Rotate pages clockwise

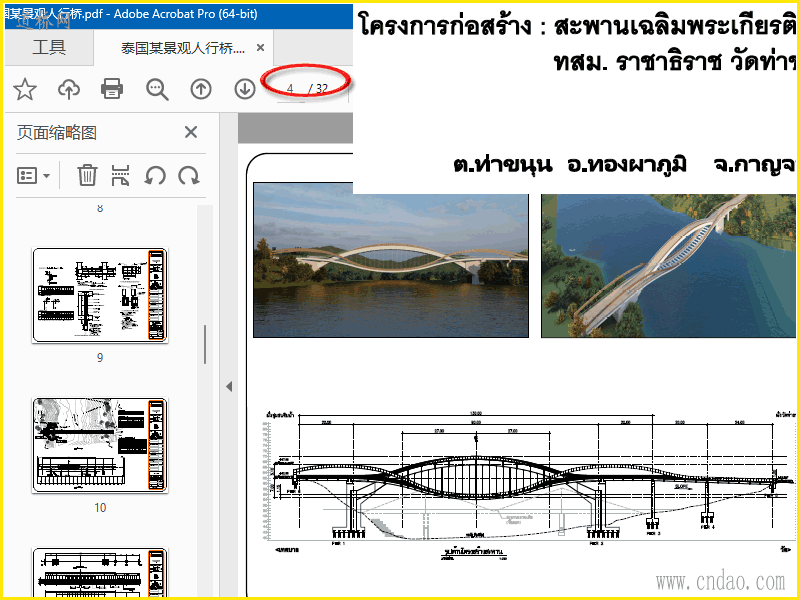point(189,176)
